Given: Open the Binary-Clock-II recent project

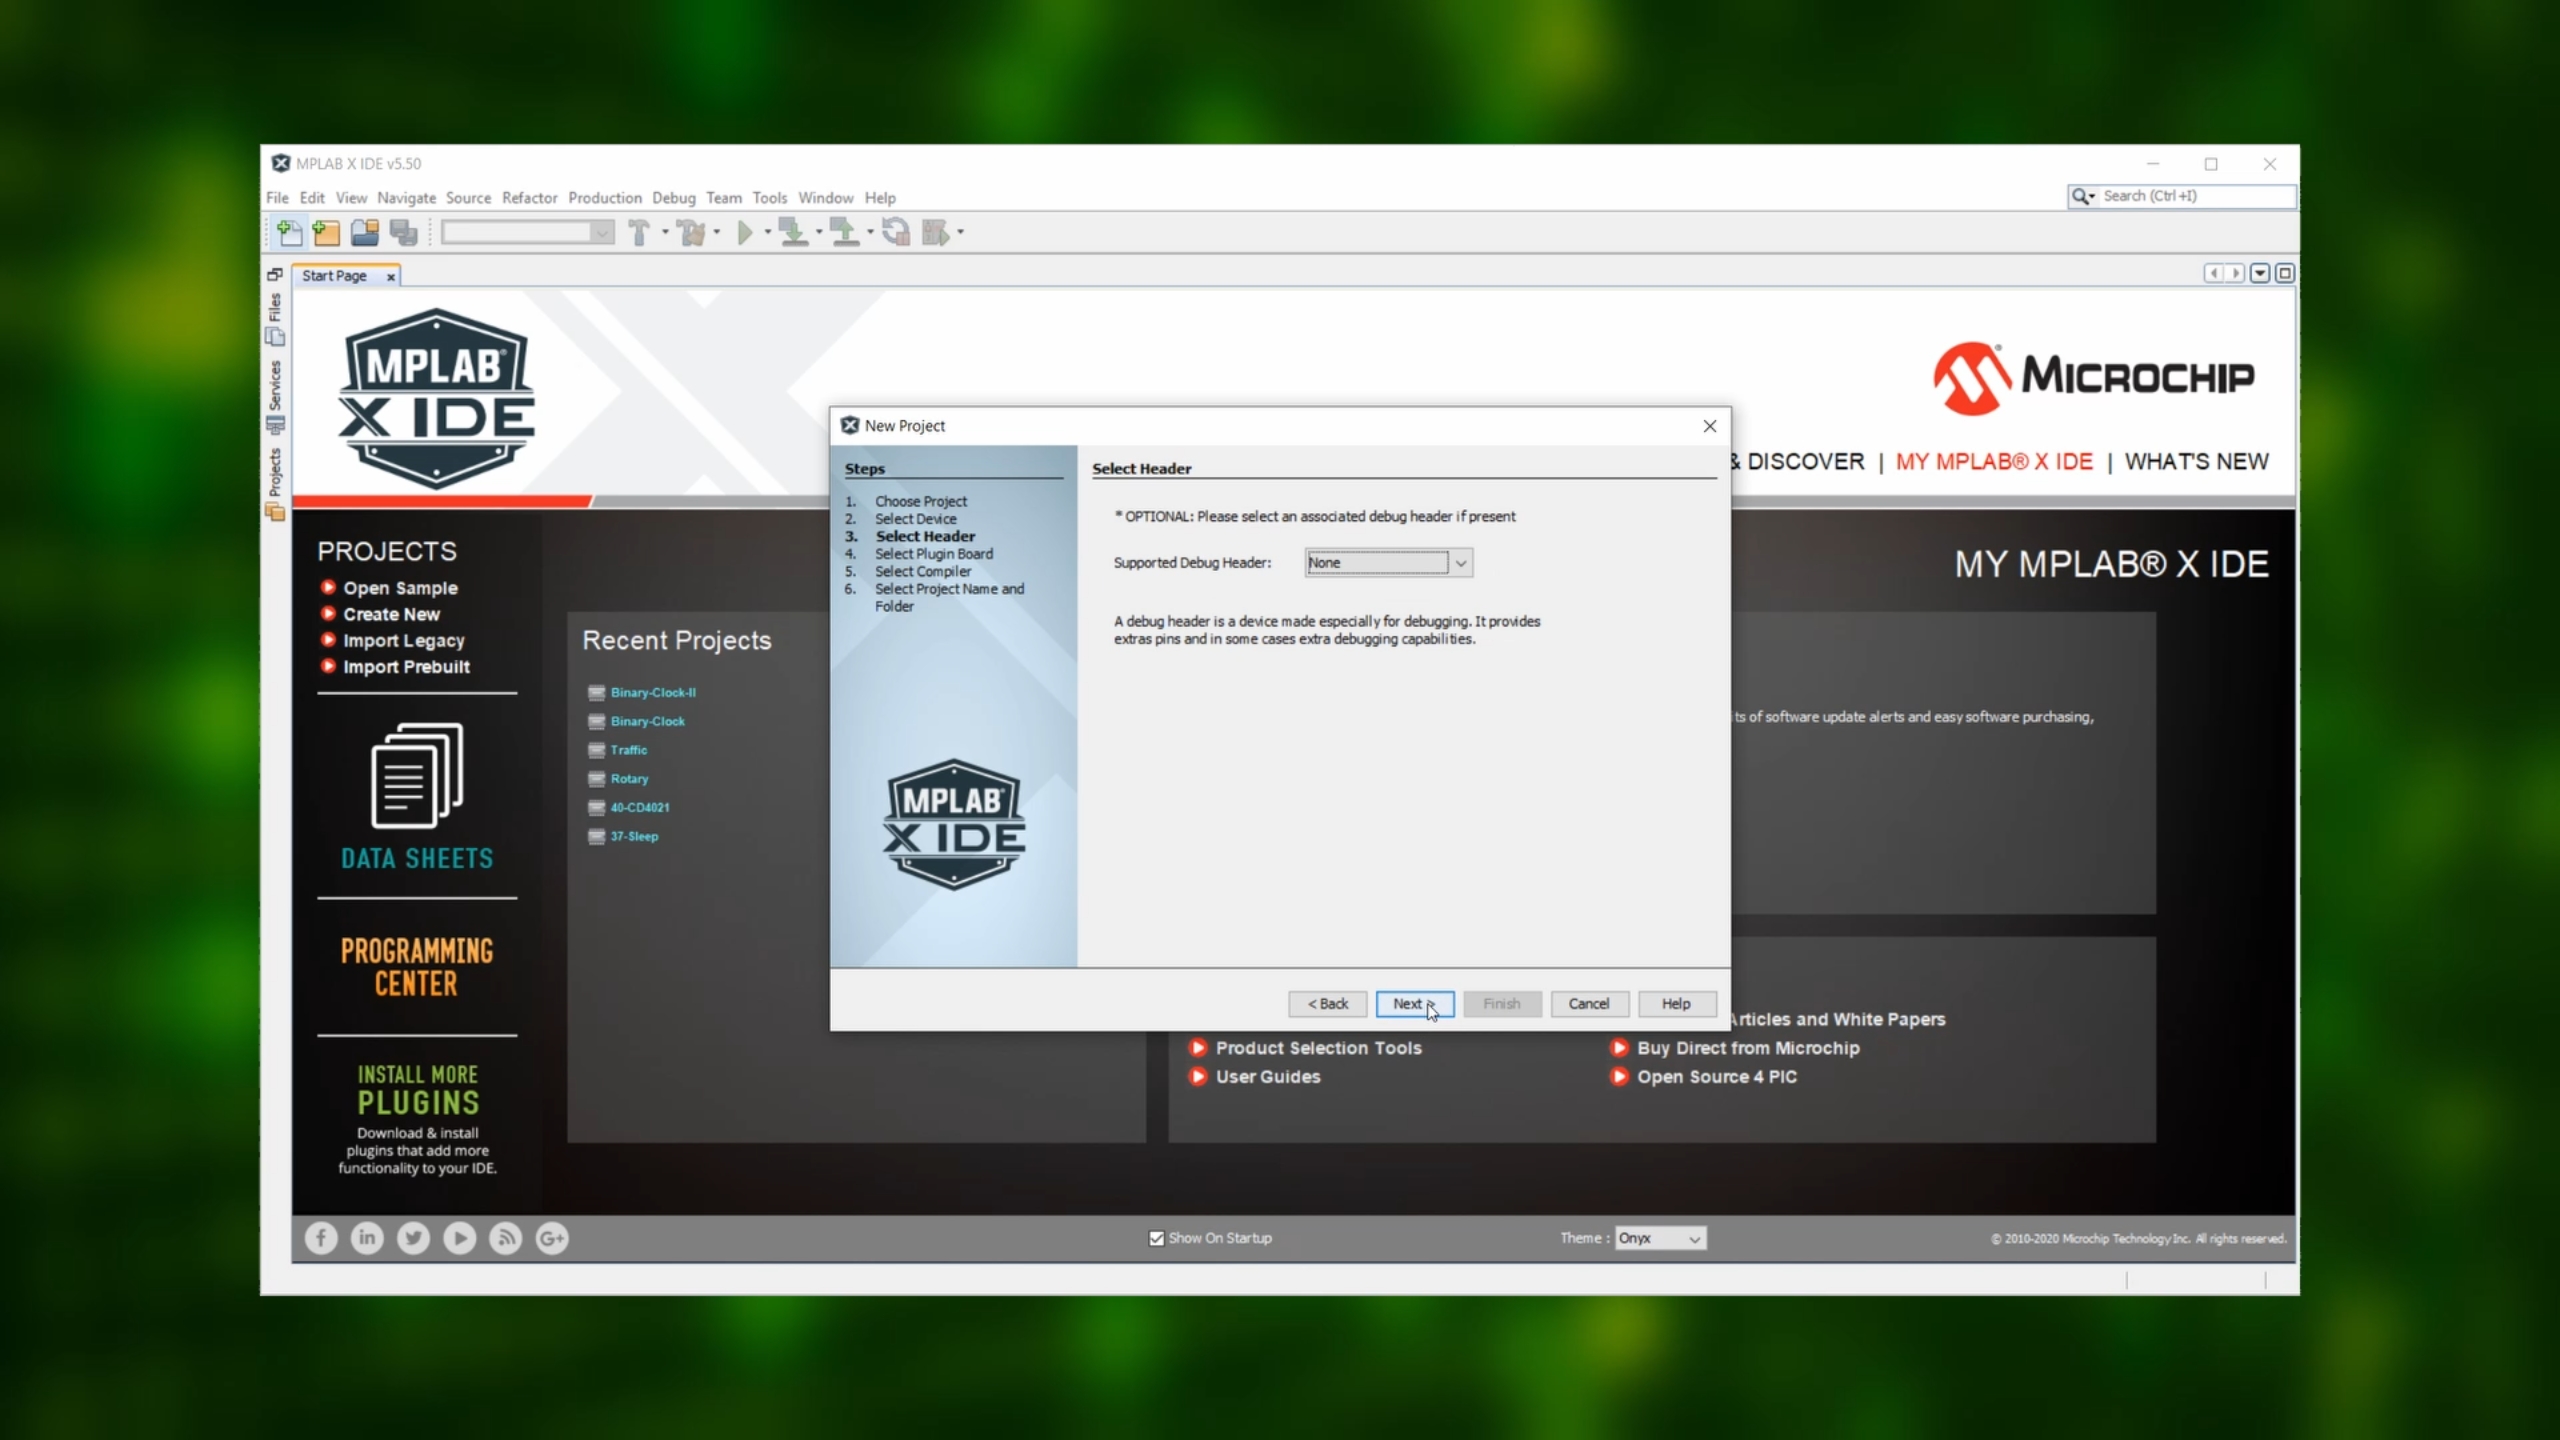Looking at the screenshot, I should point(653,693).
